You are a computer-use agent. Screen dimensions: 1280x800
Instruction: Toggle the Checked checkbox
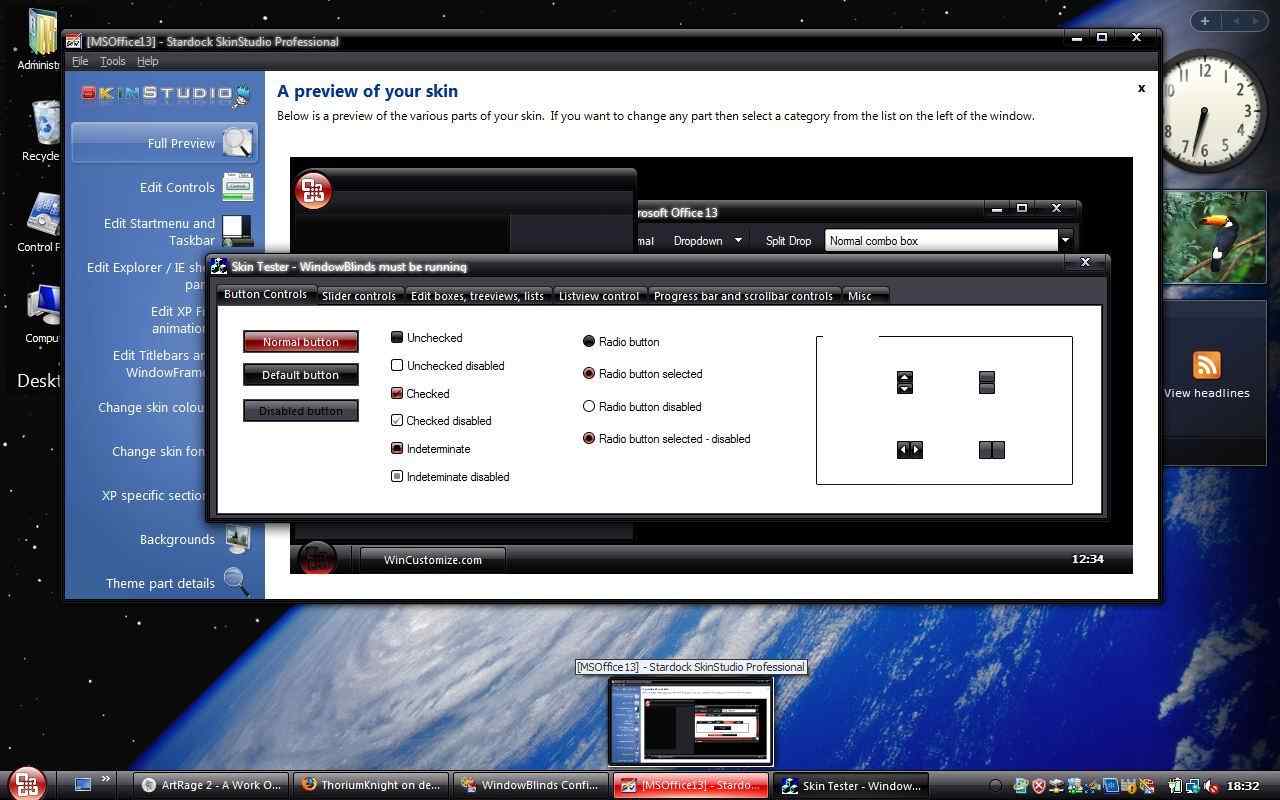(x=397, y=393)
